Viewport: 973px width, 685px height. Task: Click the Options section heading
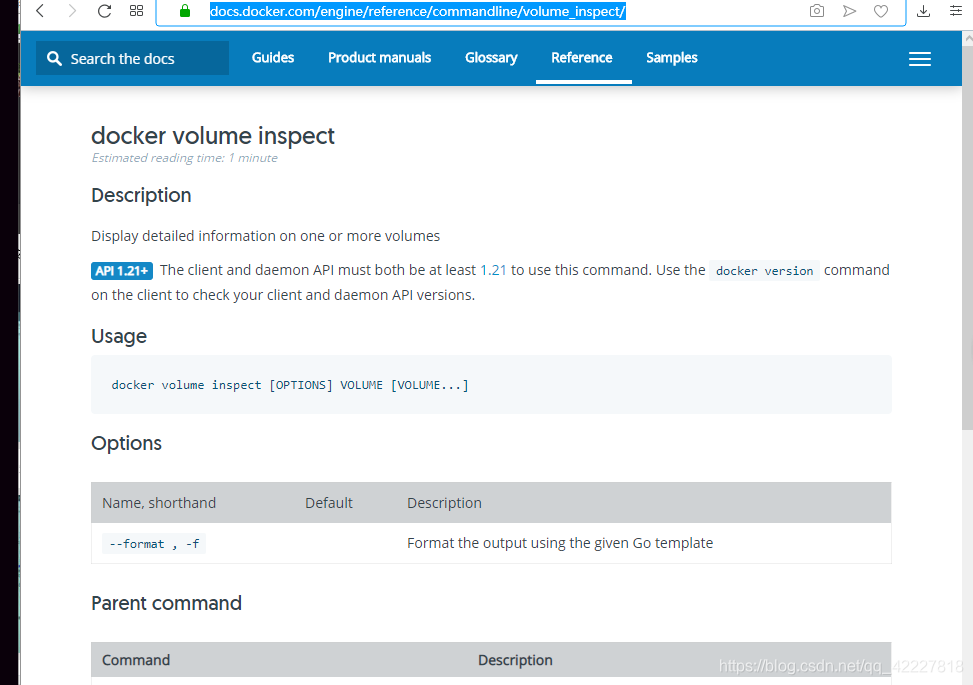tap(127, 443)
